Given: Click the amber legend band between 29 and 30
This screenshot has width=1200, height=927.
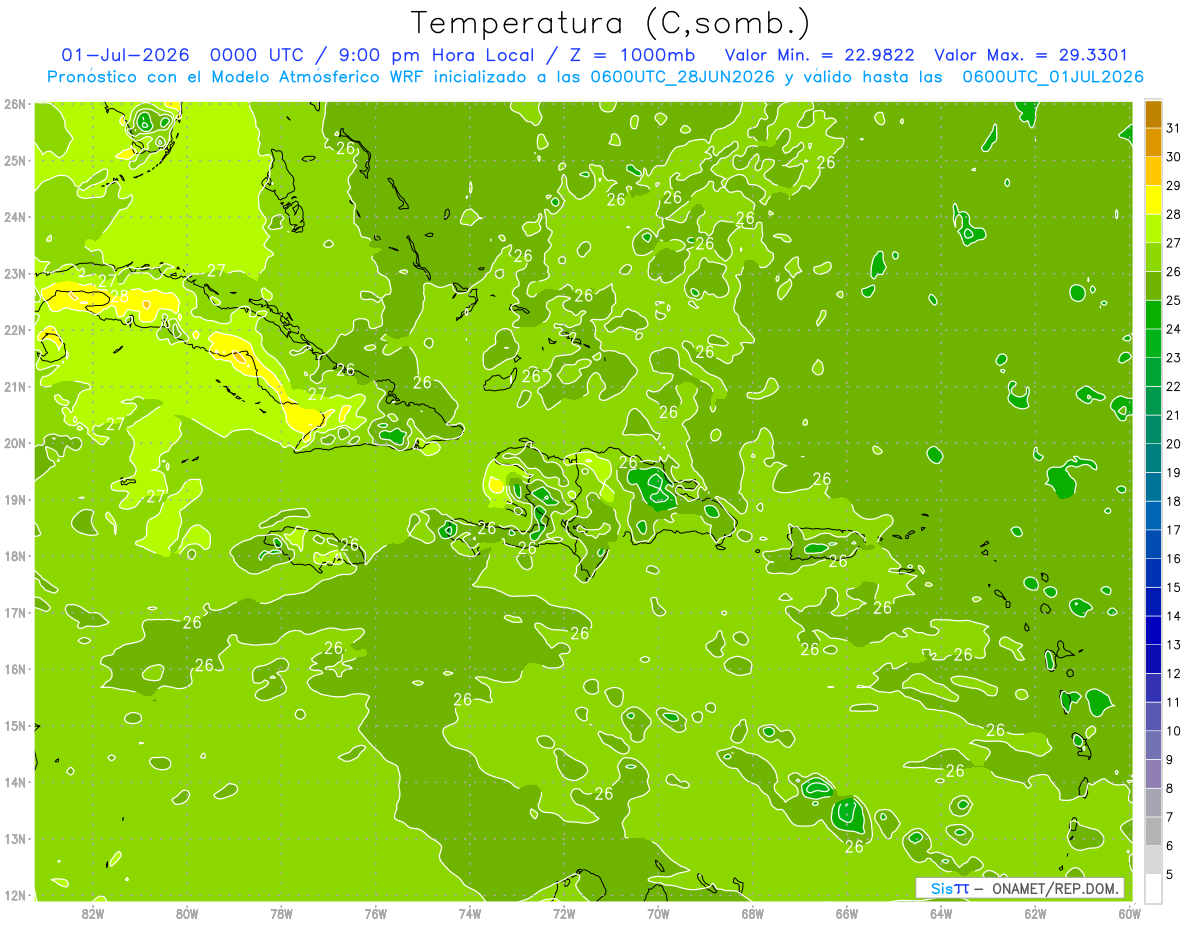Looking at the screenshot, I should point(1153,171).
